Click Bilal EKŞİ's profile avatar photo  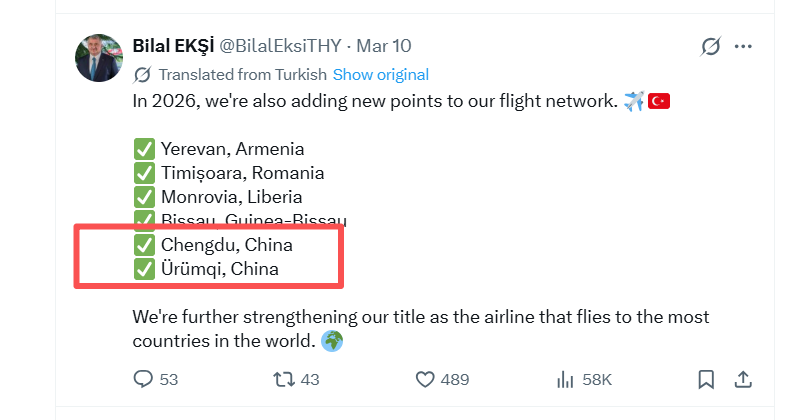tap(99, 57)
